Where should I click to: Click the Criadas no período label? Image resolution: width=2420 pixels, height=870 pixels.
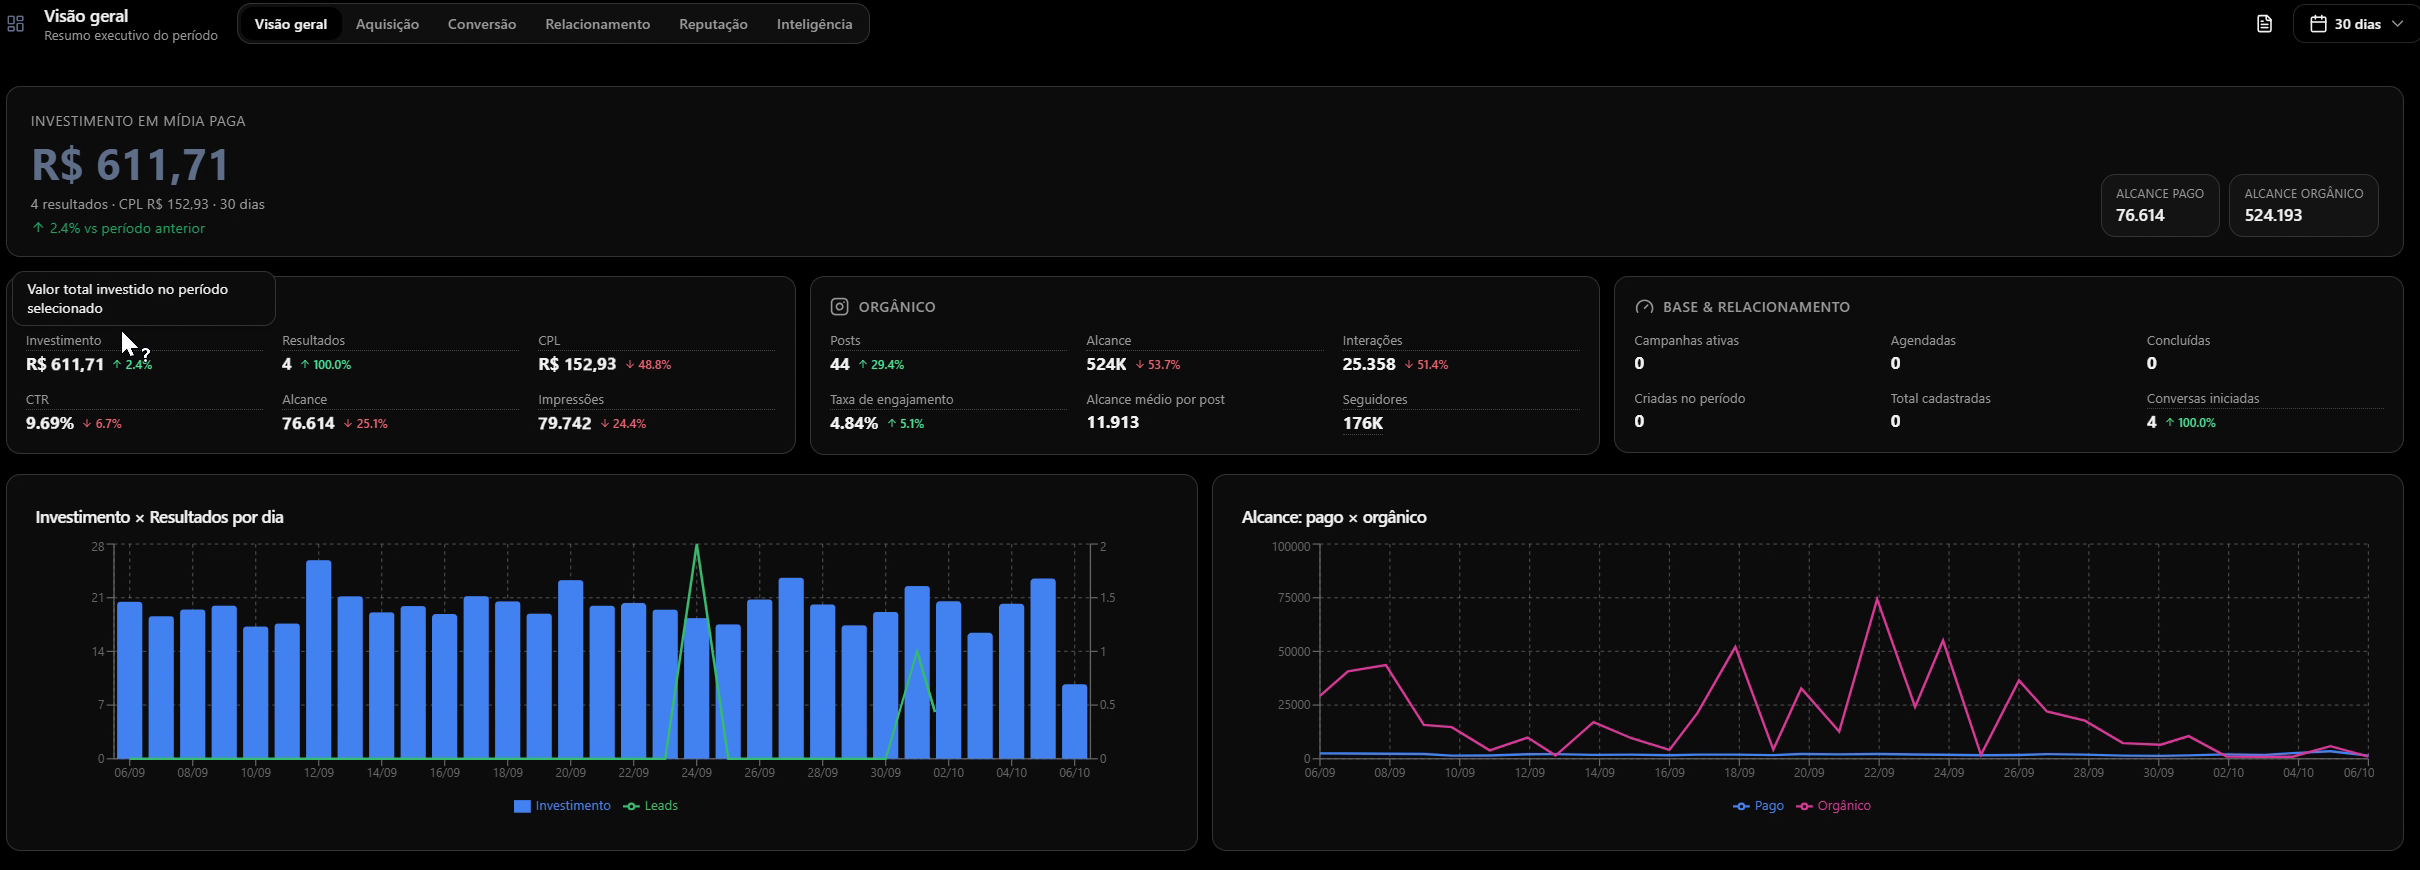coord(1689,399)
